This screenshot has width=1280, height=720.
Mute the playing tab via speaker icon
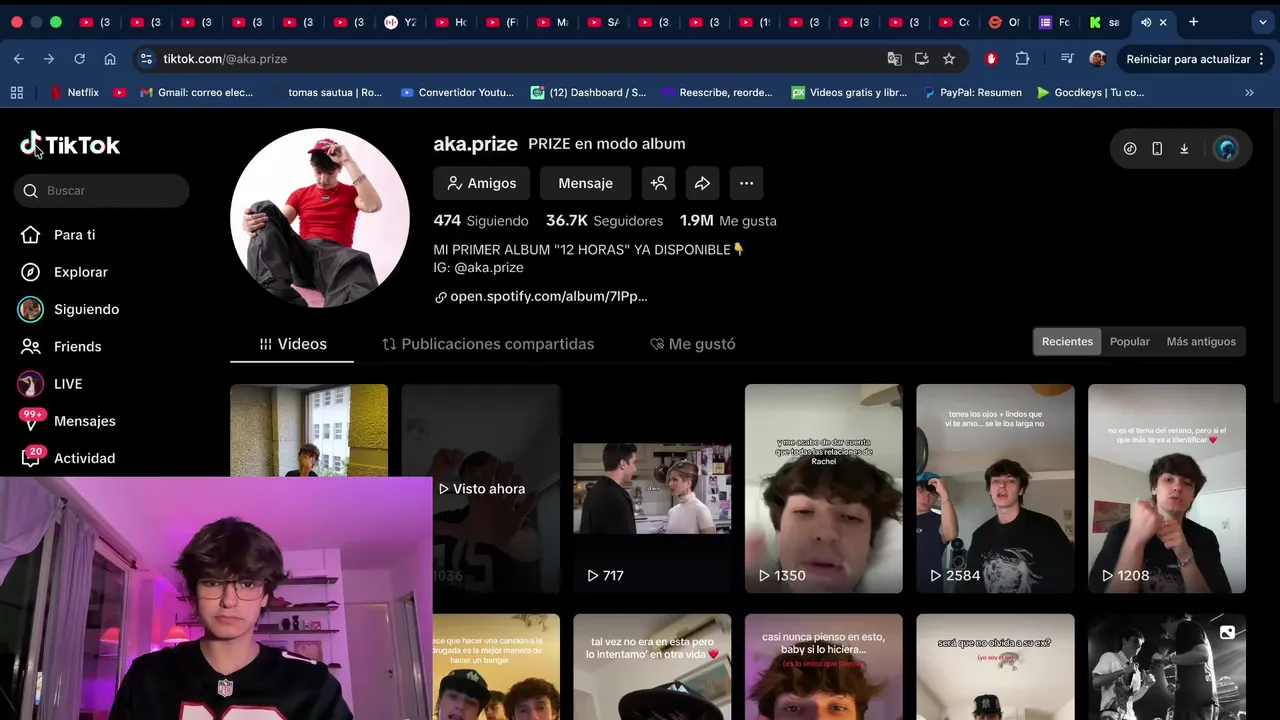pyautogui.click(x=1146, y=22)
